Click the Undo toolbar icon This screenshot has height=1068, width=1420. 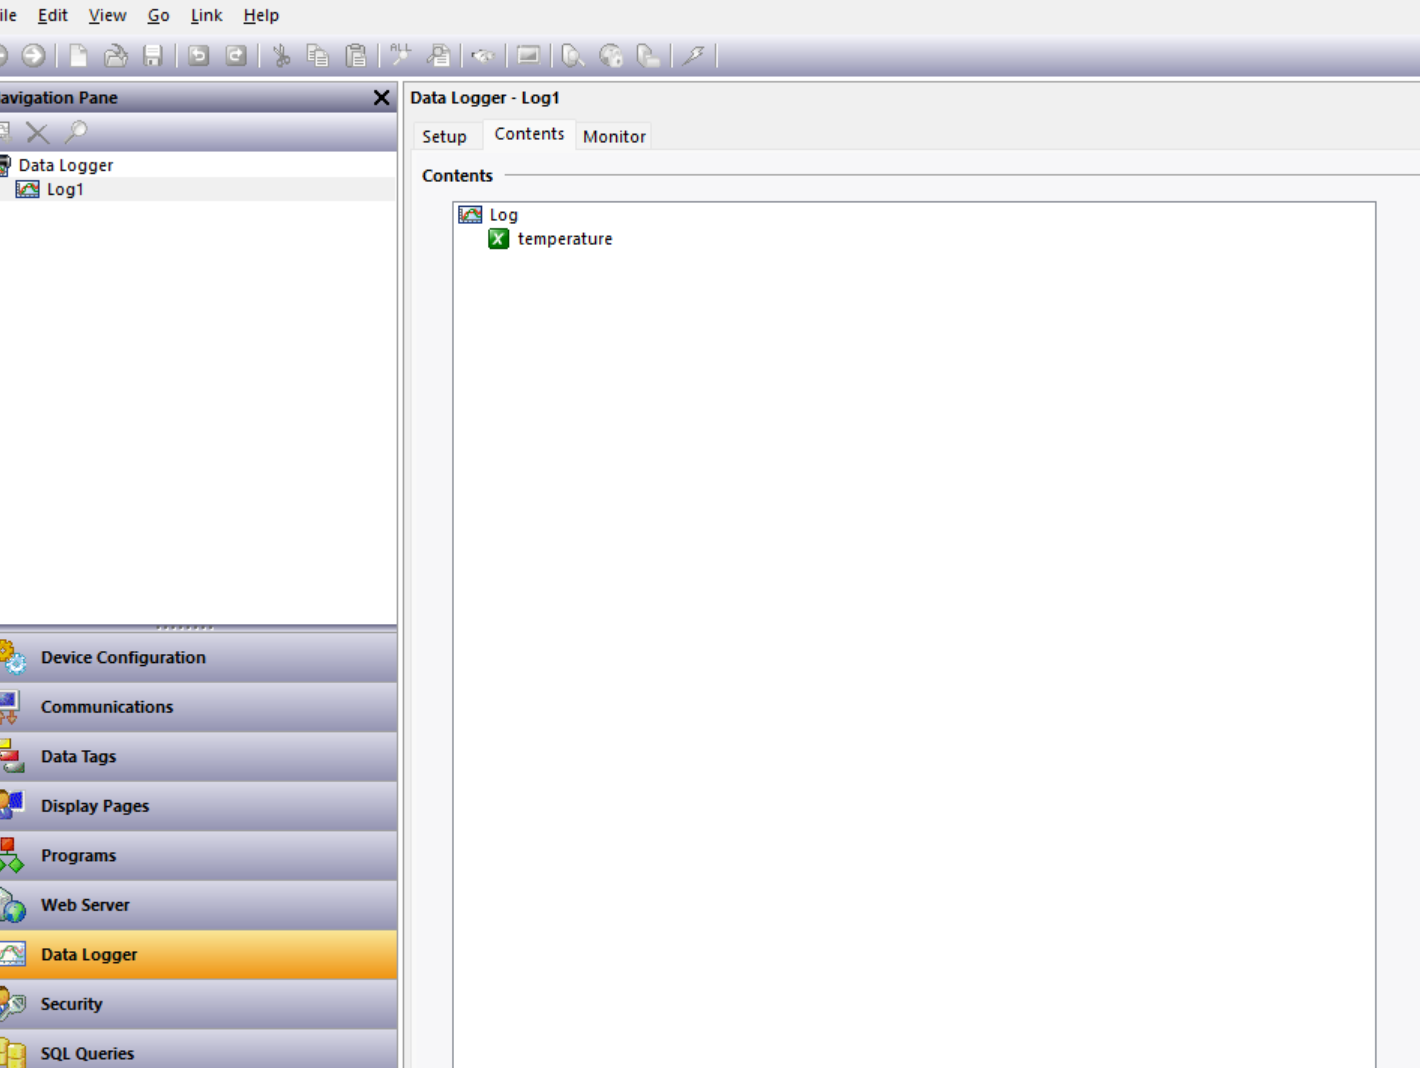pos(199,56)
